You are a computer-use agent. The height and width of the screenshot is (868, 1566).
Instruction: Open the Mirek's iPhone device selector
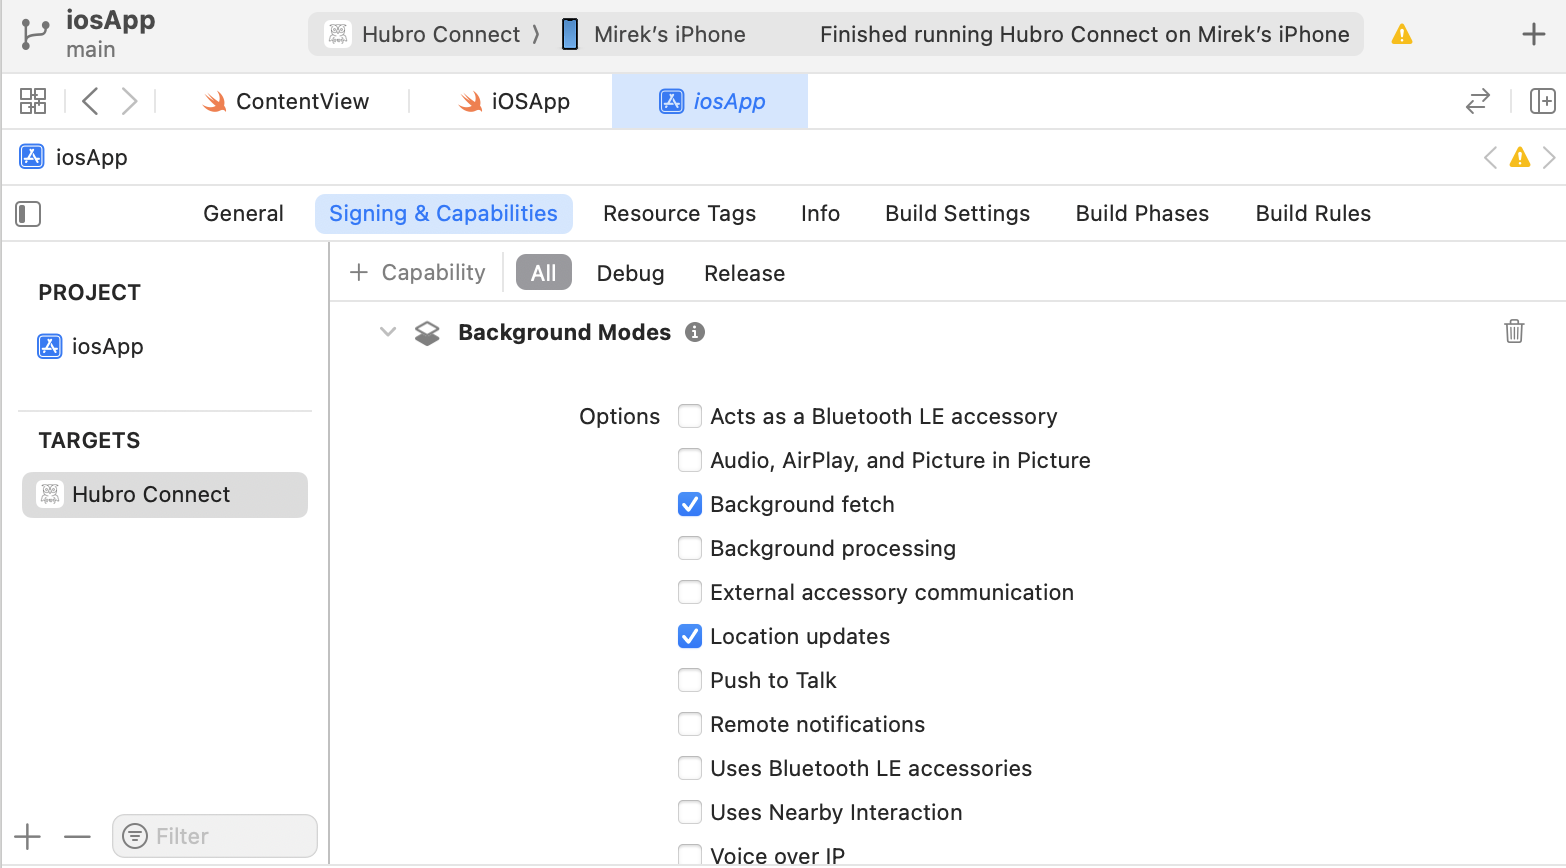point(654,35)
